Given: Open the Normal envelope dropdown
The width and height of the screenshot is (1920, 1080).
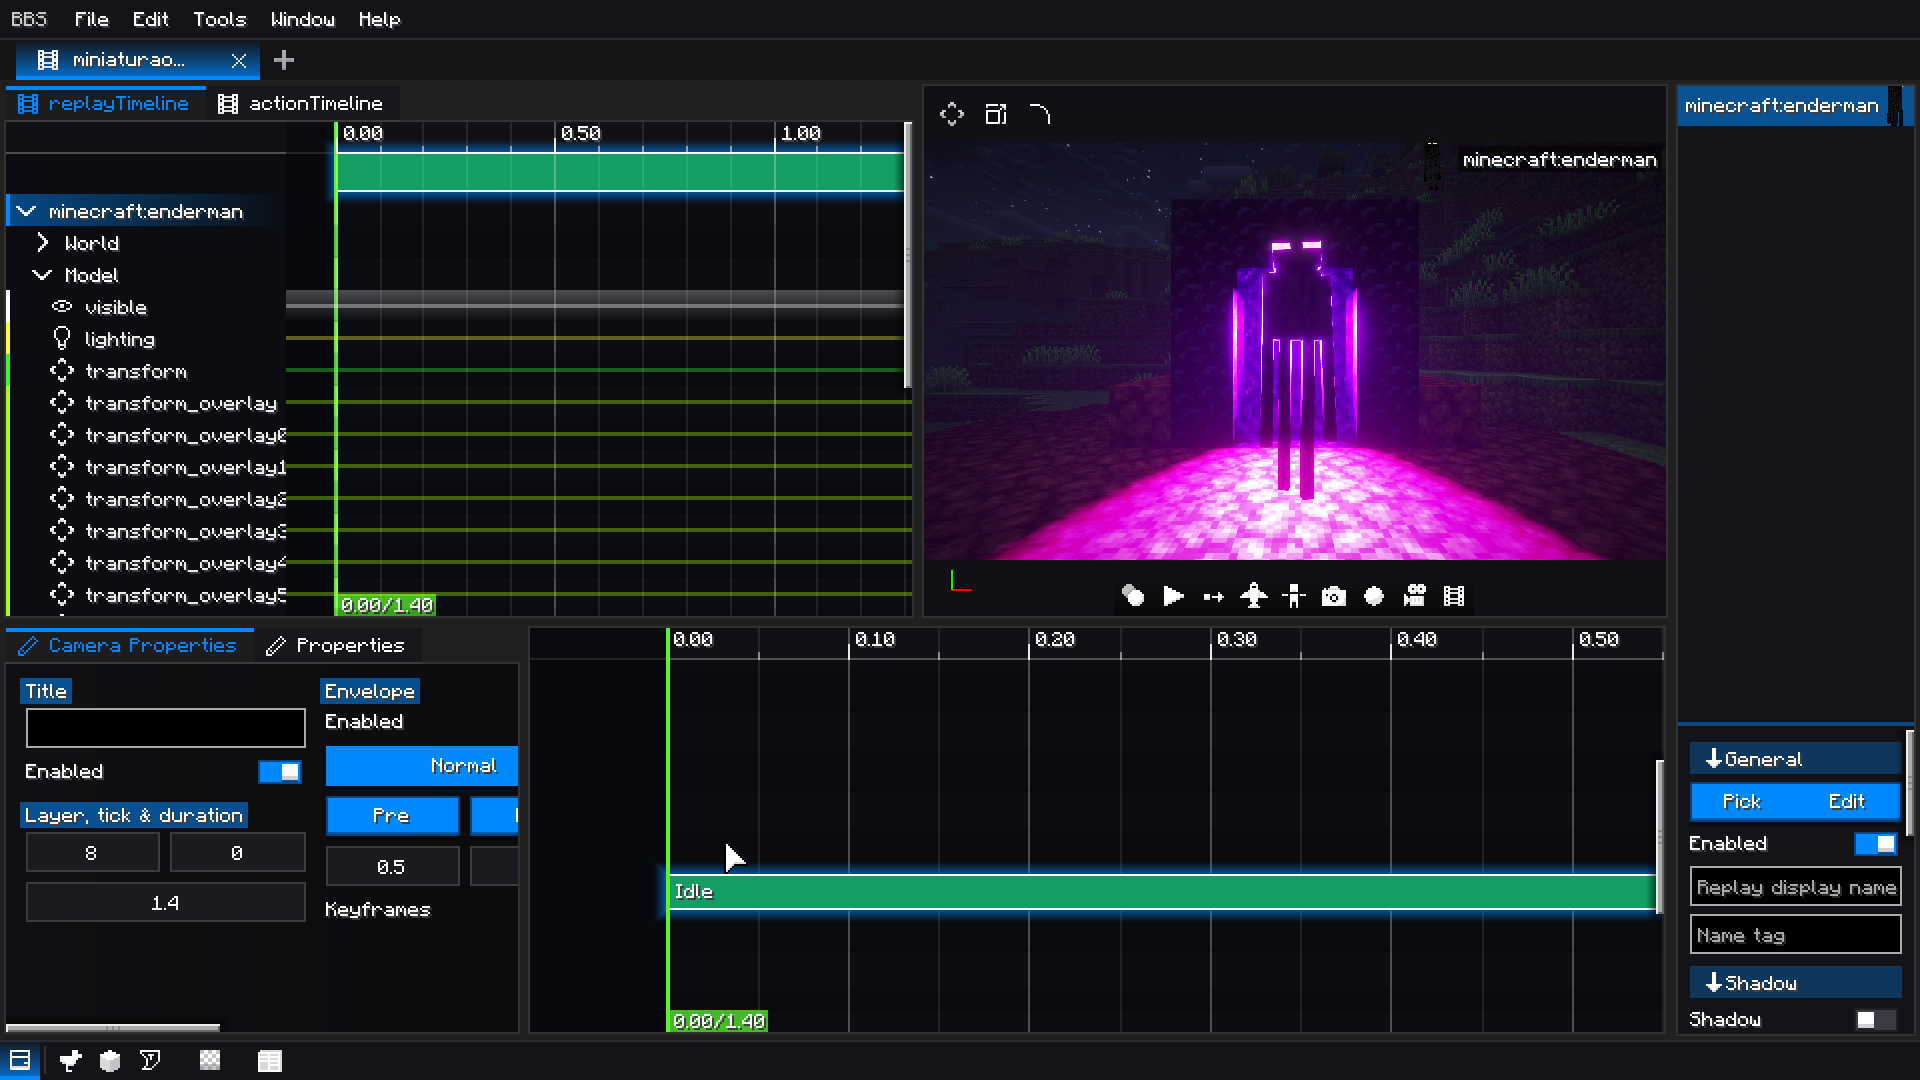Looking at the screenshot, I should [x=422, y=766].
